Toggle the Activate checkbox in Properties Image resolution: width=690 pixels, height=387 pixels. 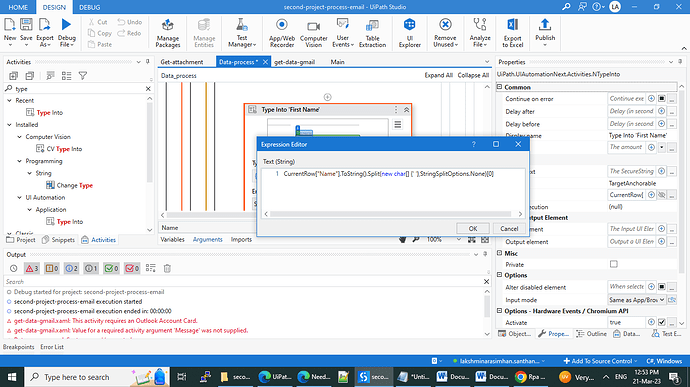[661, 322]
